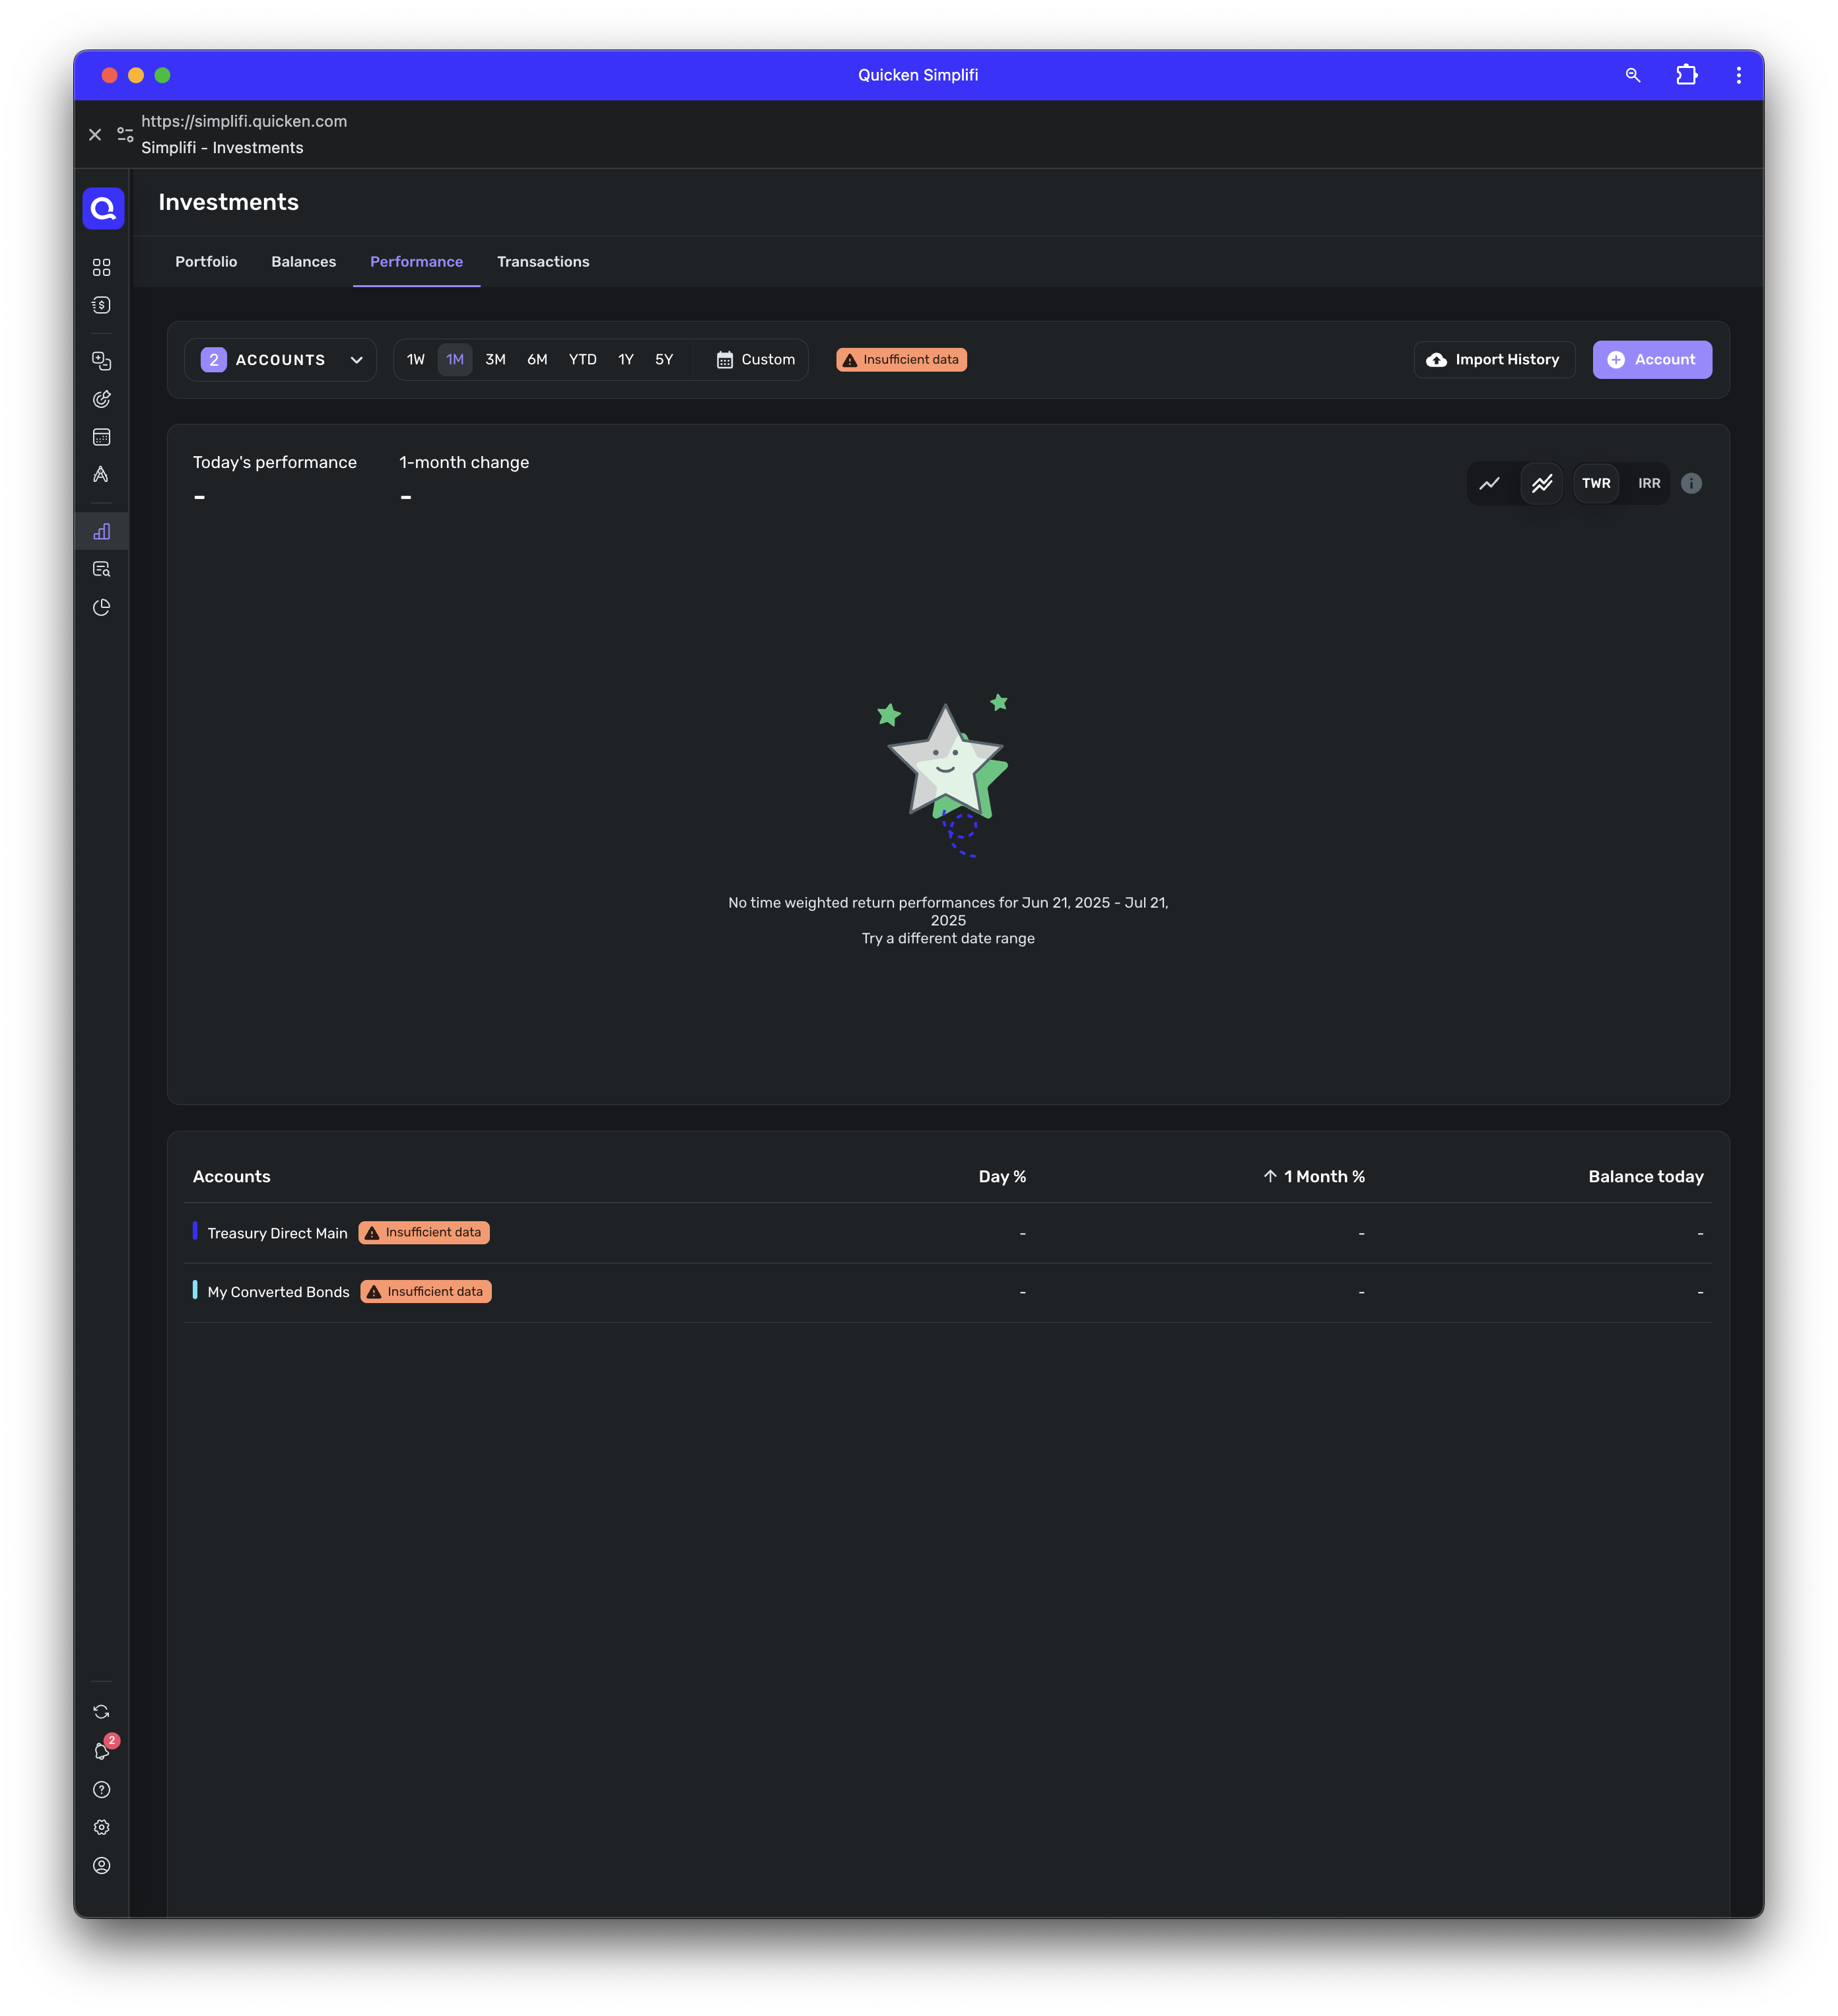Select the TWR return mode
The image size is (1838, 2016).
1596,483
